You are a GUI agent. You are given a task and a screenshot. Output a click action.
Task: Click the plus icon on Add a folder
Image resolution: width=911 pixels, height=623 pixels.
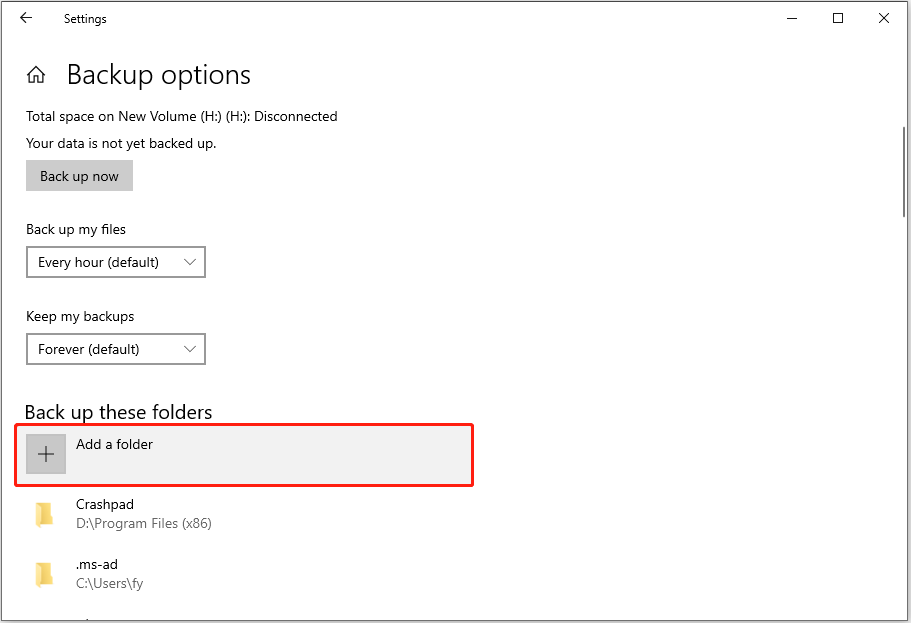46,453
